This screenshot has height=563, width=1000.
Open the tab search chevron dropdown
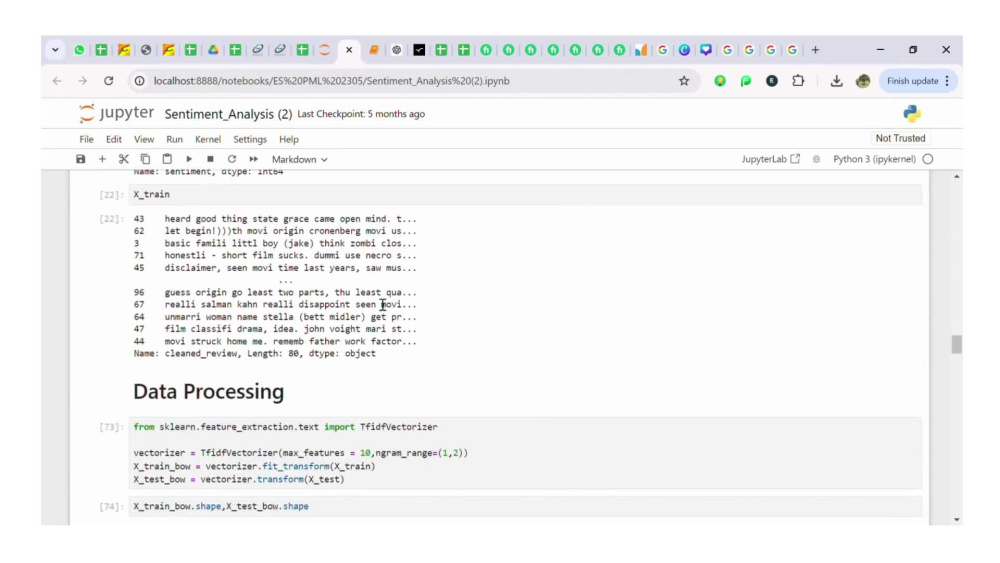click(x=55, y=50)
